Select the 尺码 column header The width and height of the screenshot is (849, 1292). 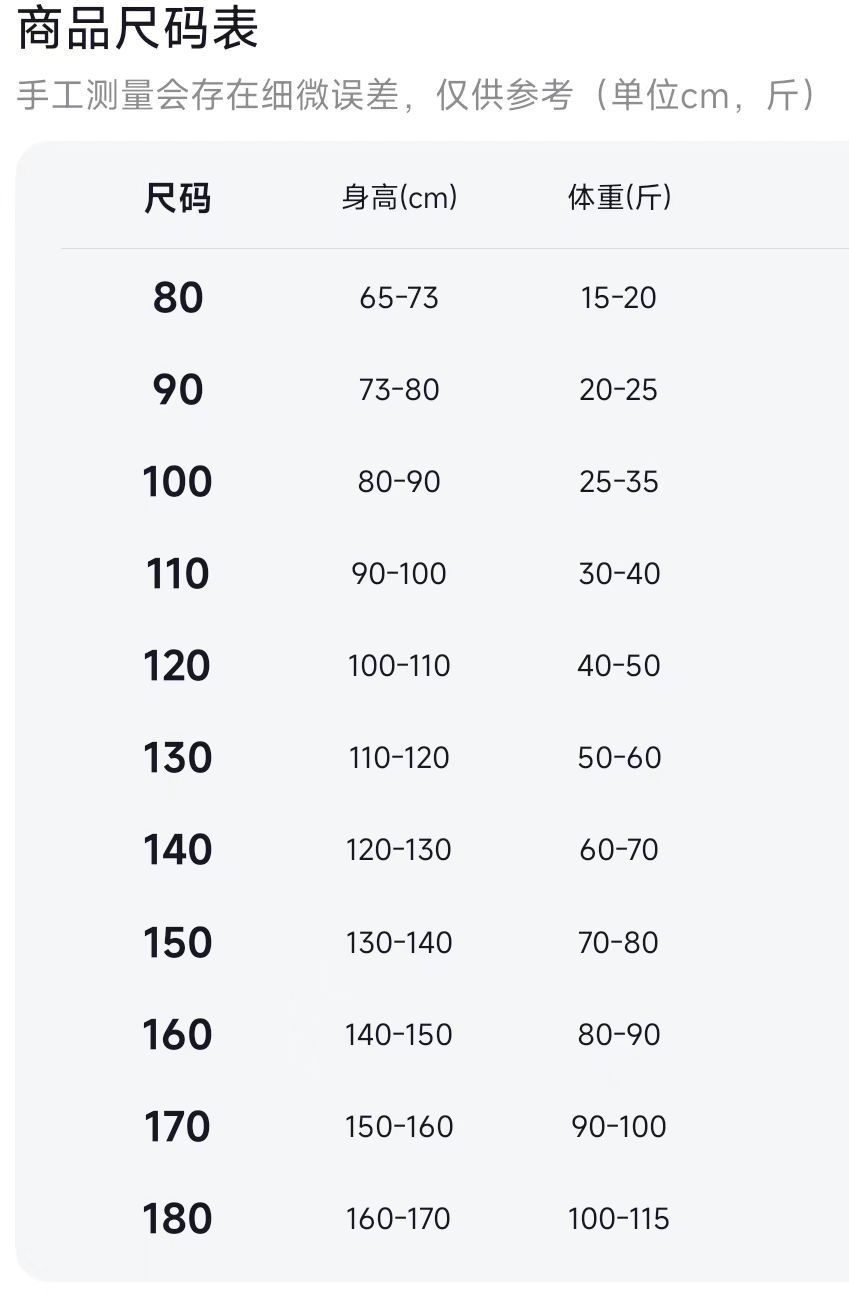177,198
